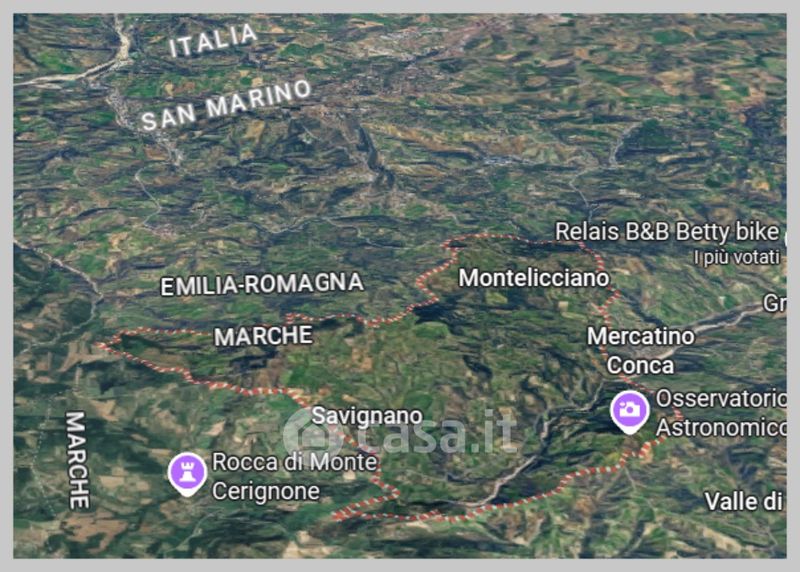Open the Relais B&B Betty bike label
Screen dimensions: 800x572
pos(667,232)
